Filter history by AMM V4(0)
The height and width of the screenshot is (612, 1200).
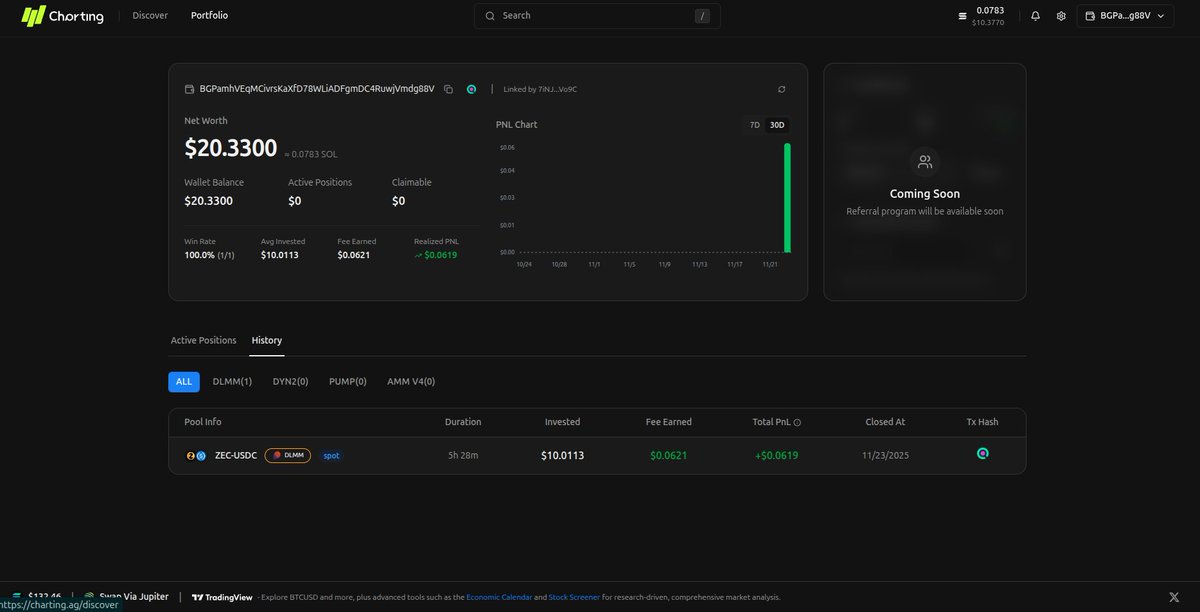tap(411, 382)
